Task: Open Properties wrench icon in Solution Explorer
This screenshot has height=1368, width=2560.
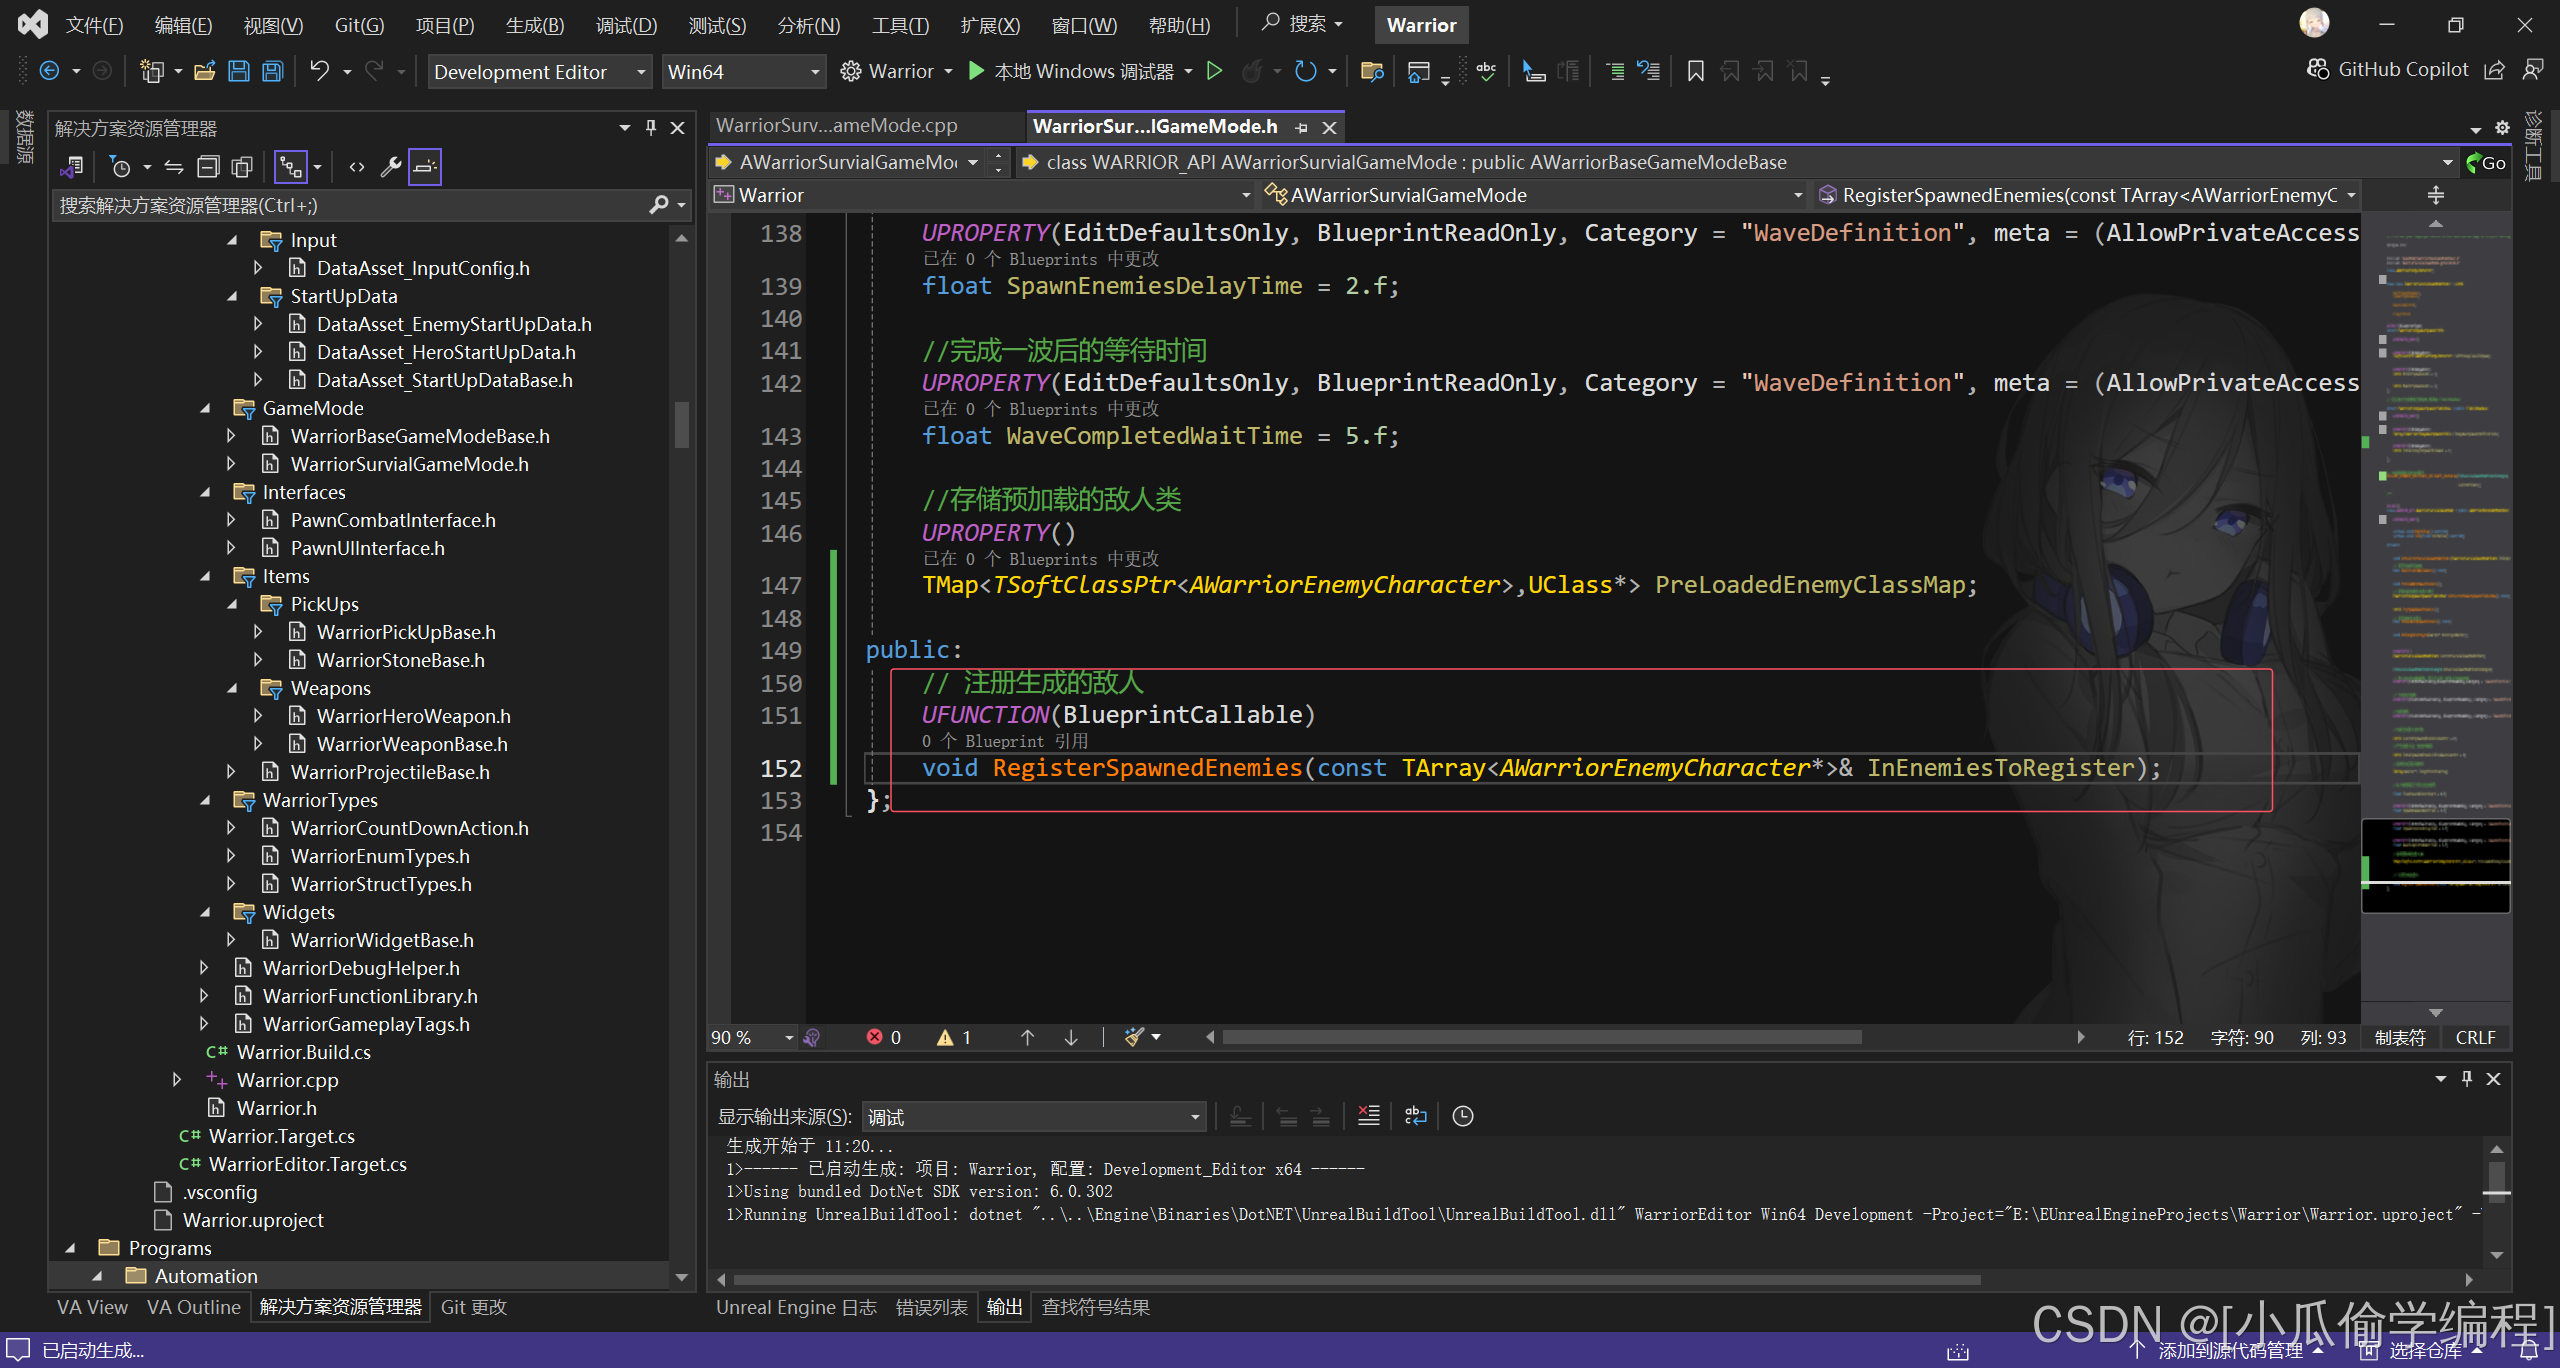Action: click(x=391, y=167)
